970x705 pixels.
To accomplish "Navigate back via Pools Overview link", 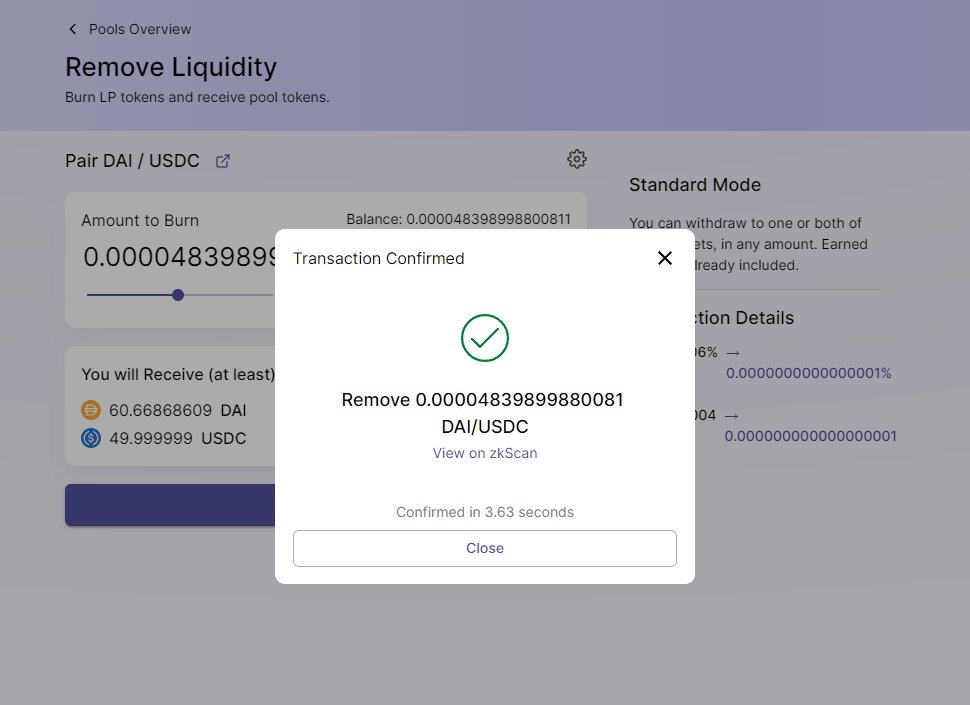I will [140, 29].
